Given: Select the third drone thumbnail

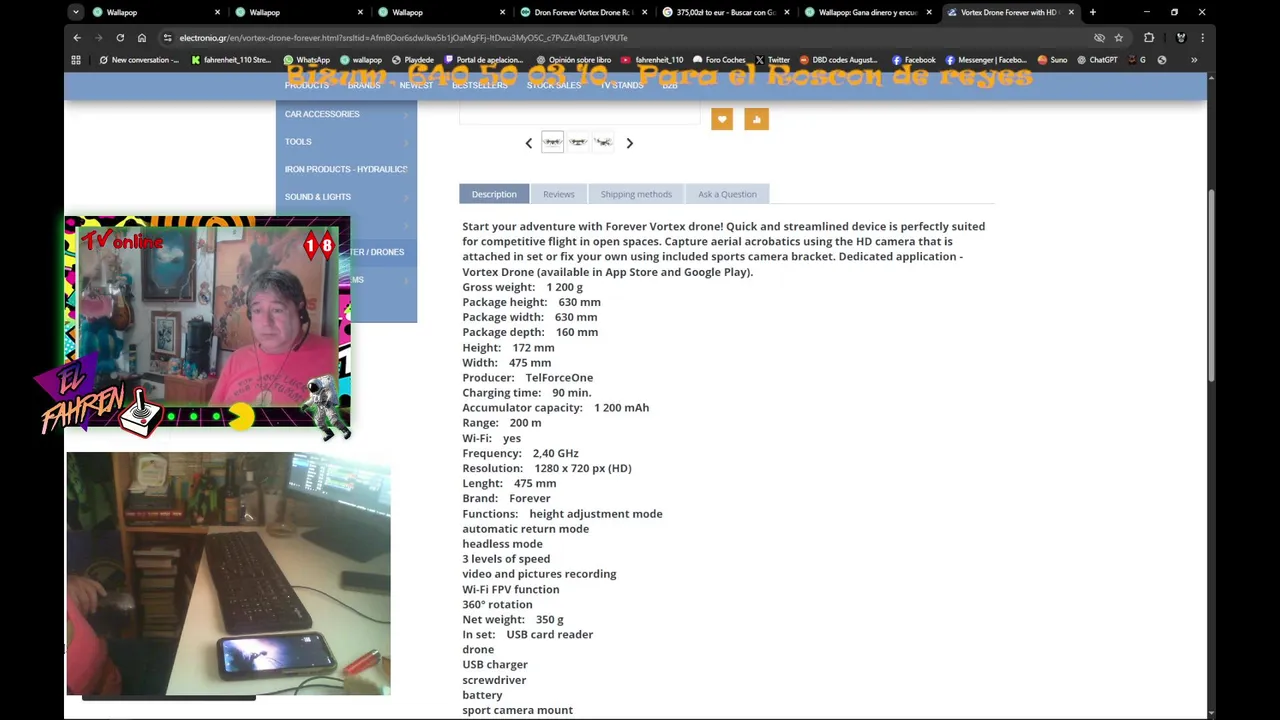Looking at the screenshot, I should coord(602,142).
